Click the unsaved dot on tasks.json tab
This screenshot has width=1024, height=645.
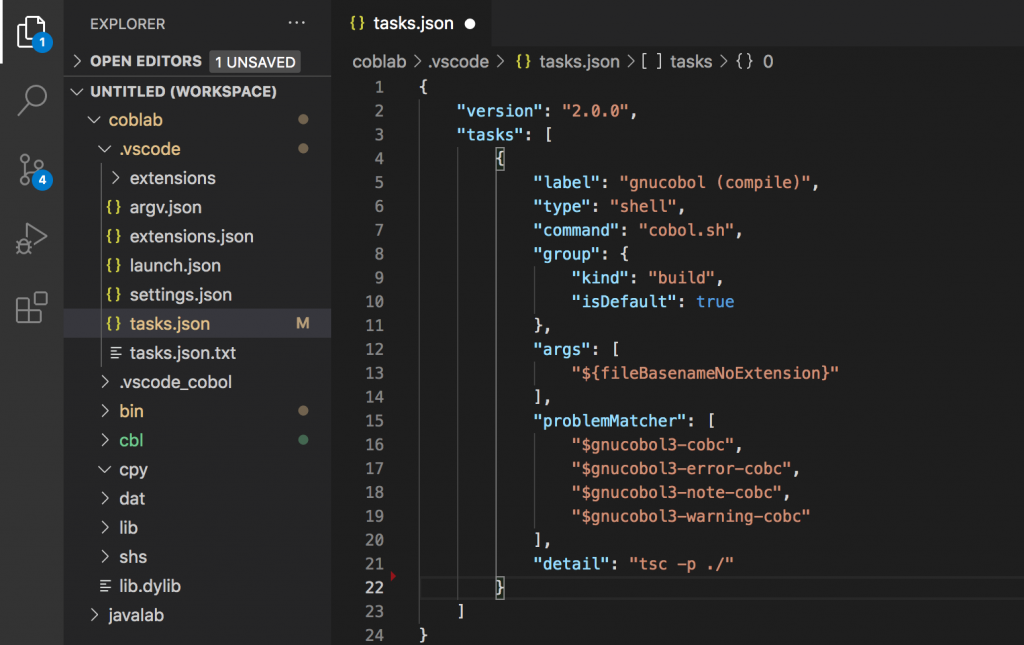470,24
